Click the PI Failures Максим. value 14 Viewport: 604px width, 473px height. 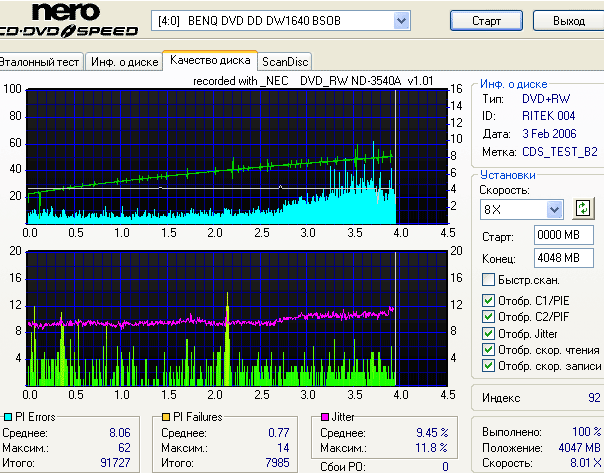pyautogui.click(x=283, y=448)
